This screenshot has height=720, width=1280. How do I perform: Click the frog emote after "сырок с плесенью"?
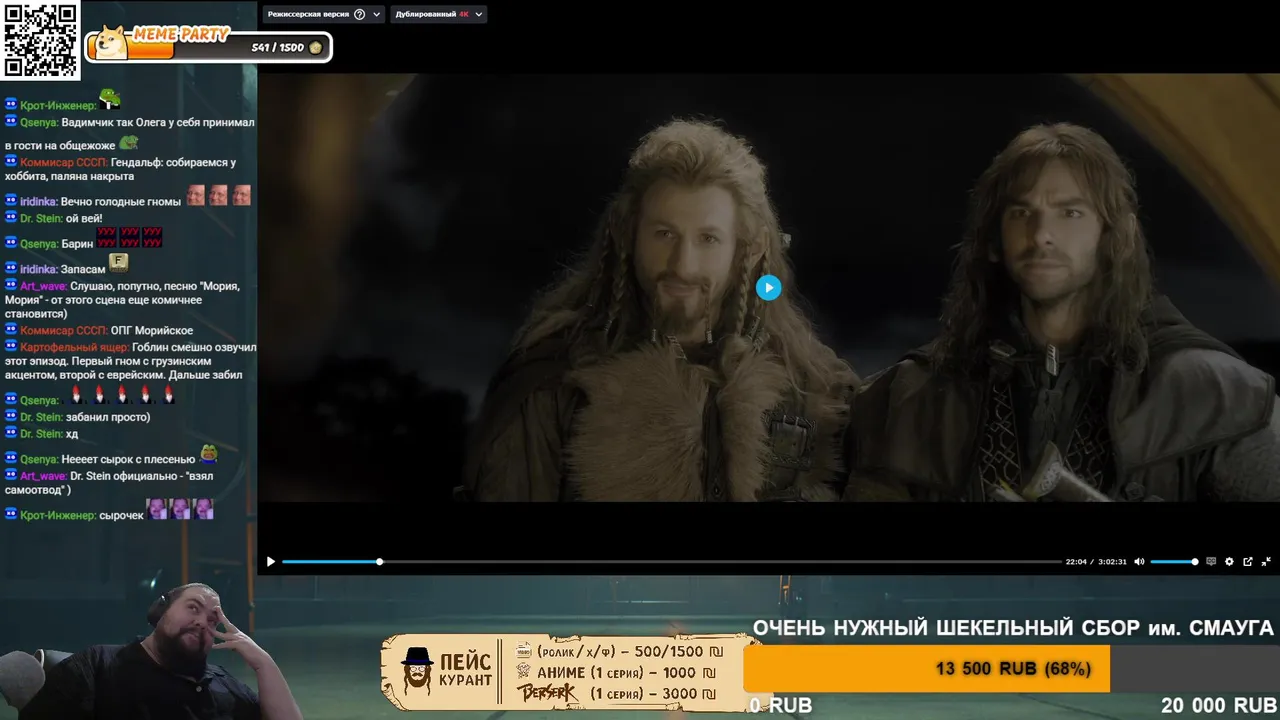(x=209, y=453)
